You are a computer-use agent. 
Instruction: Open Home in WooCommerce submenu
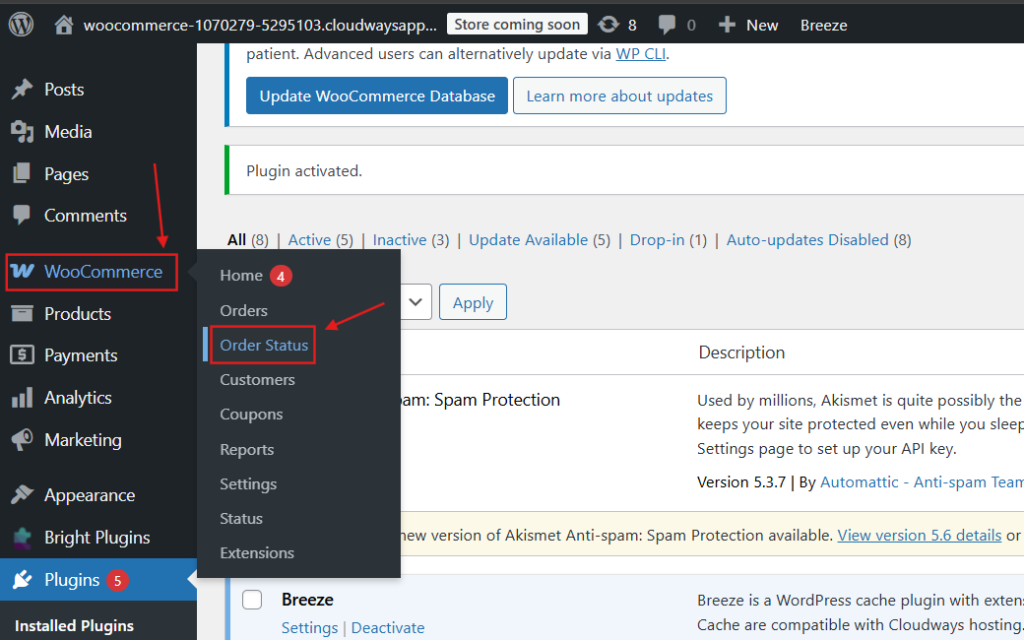click(241, 276)
